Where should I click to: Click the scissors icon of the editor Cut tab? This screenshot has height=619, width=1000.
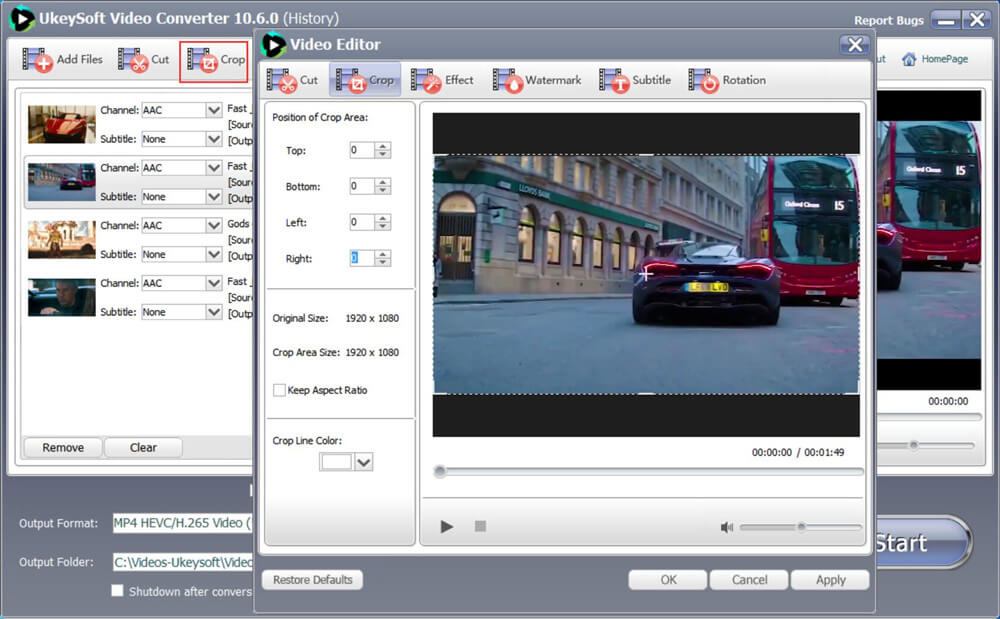coord(282,80)
